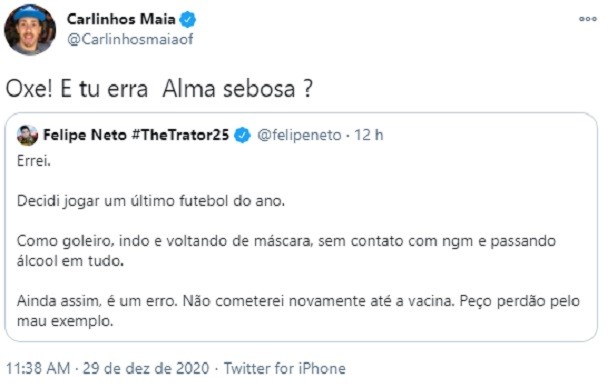Open the Carlinhos Maia display name link

121,19
